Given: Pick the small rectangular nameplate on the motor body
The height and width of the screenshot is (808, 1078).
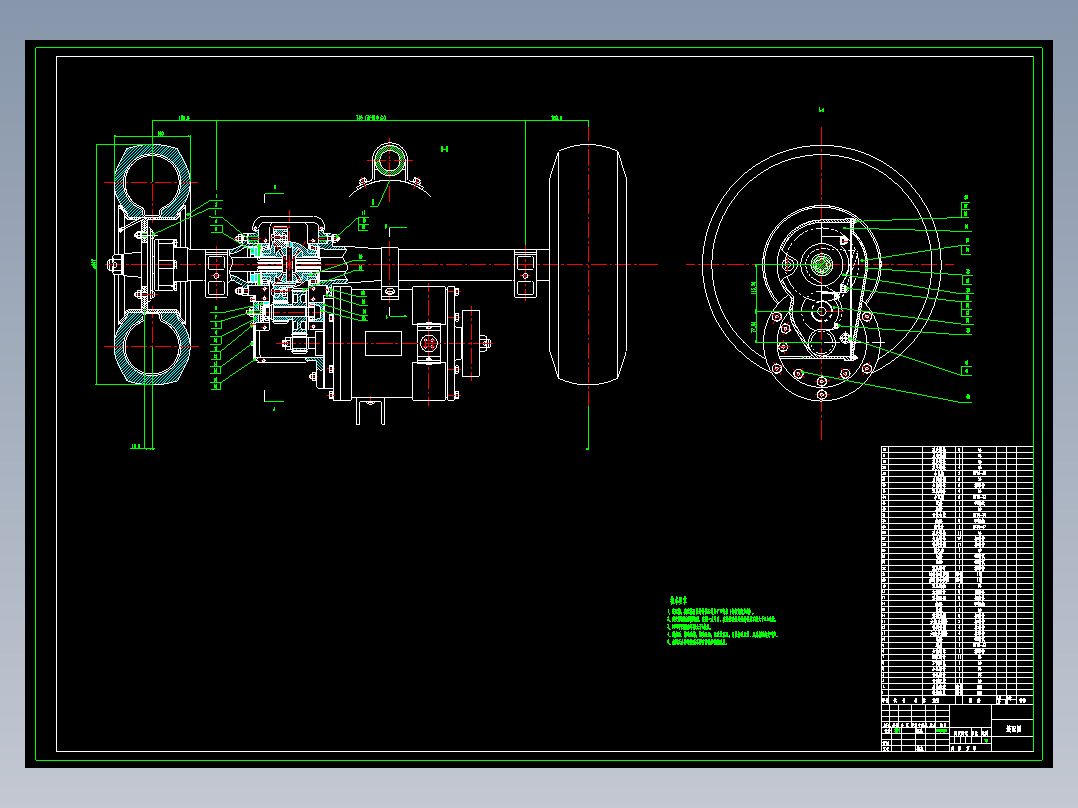Looking at the screenshot, I should [383, 344].
